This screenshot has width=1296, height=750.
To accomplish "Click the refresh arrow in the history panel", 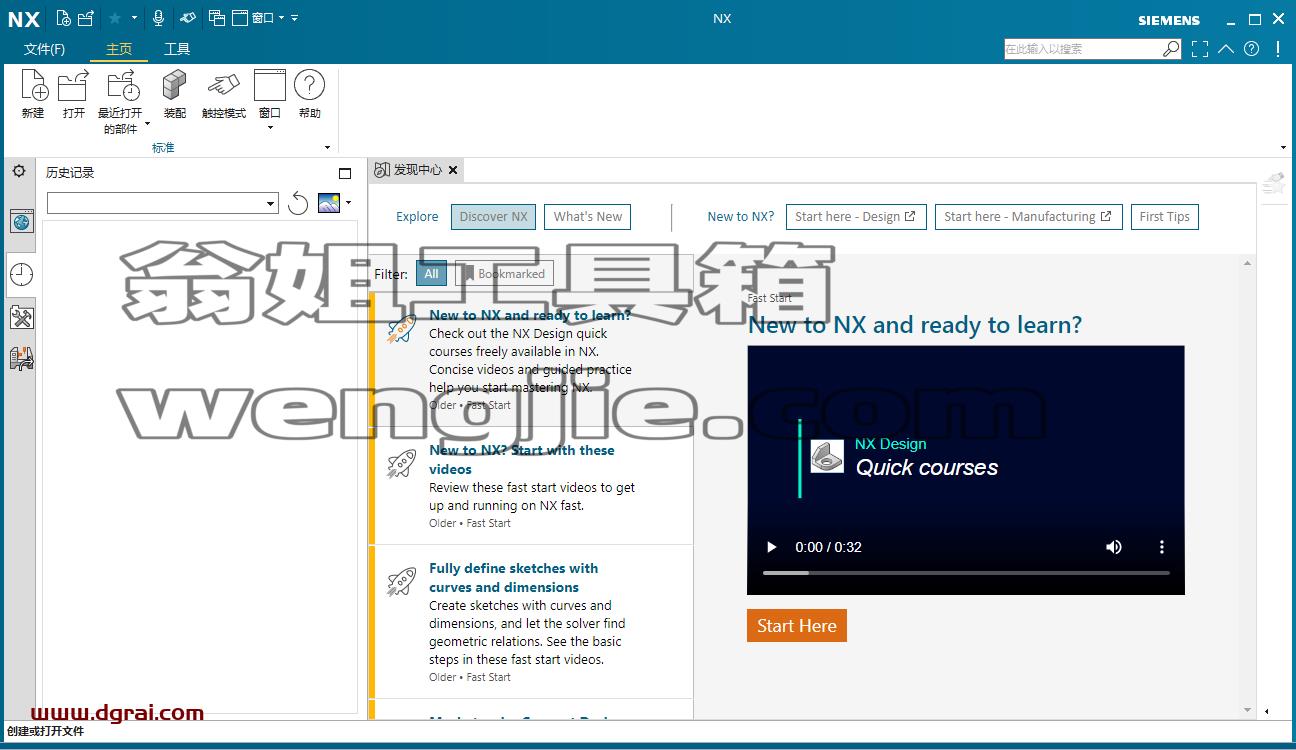I will coord(298,203).
